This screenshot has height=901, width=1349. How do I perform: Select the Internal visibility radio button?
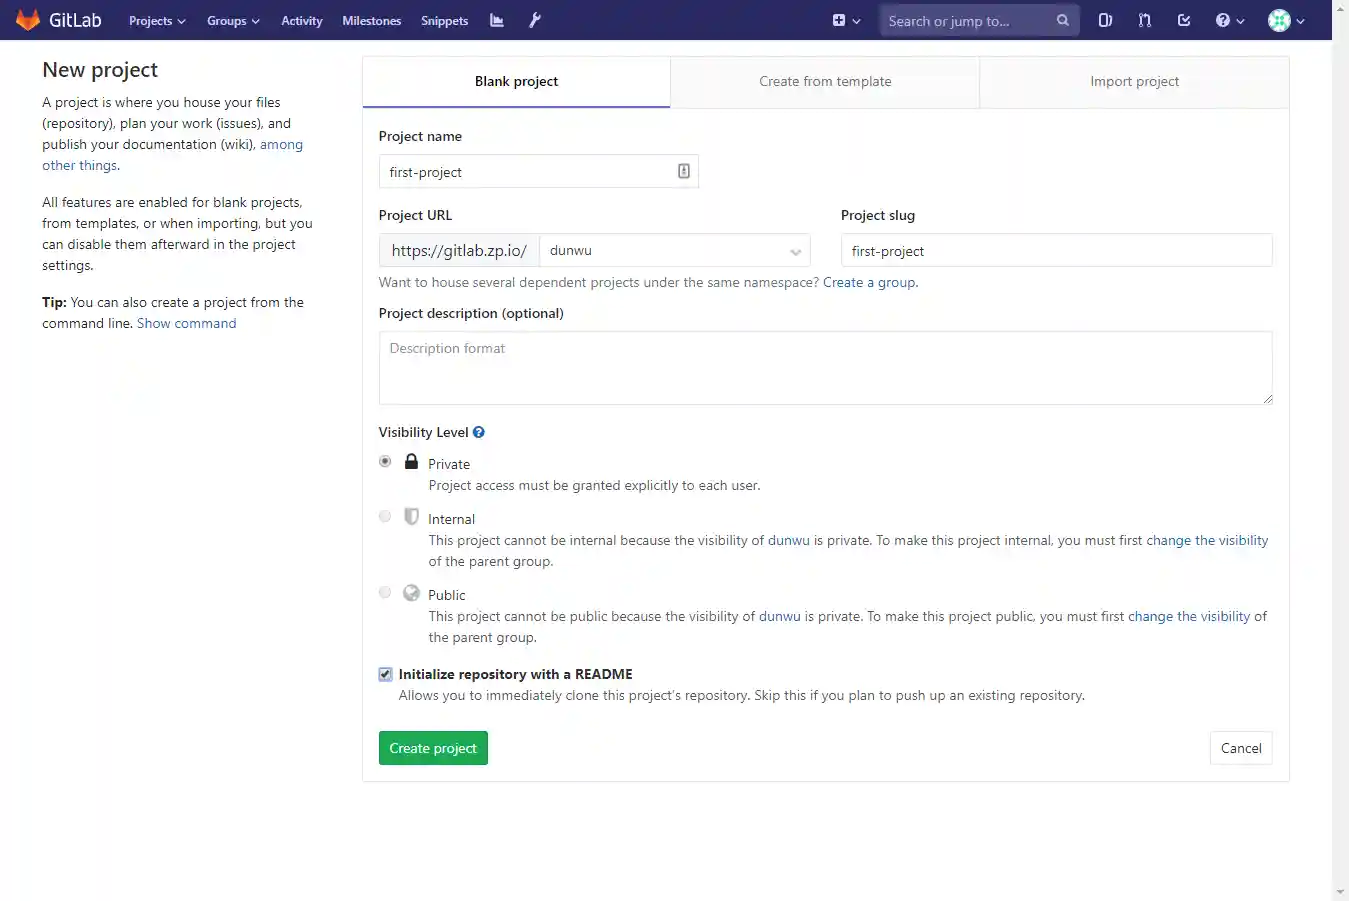385,517
